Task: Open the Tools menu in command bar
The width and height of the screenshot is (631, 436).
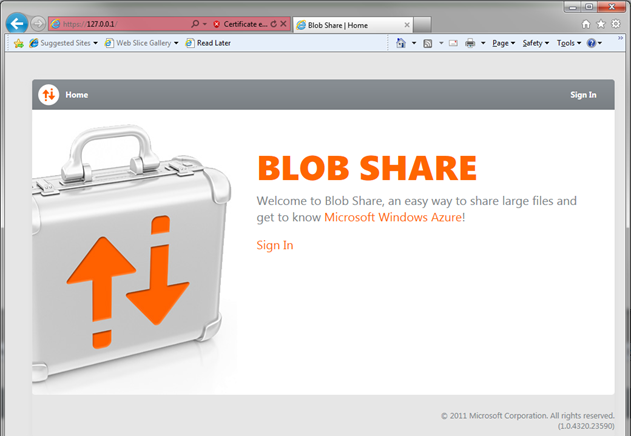Action: pyautogui.click(x=569, y=43)
